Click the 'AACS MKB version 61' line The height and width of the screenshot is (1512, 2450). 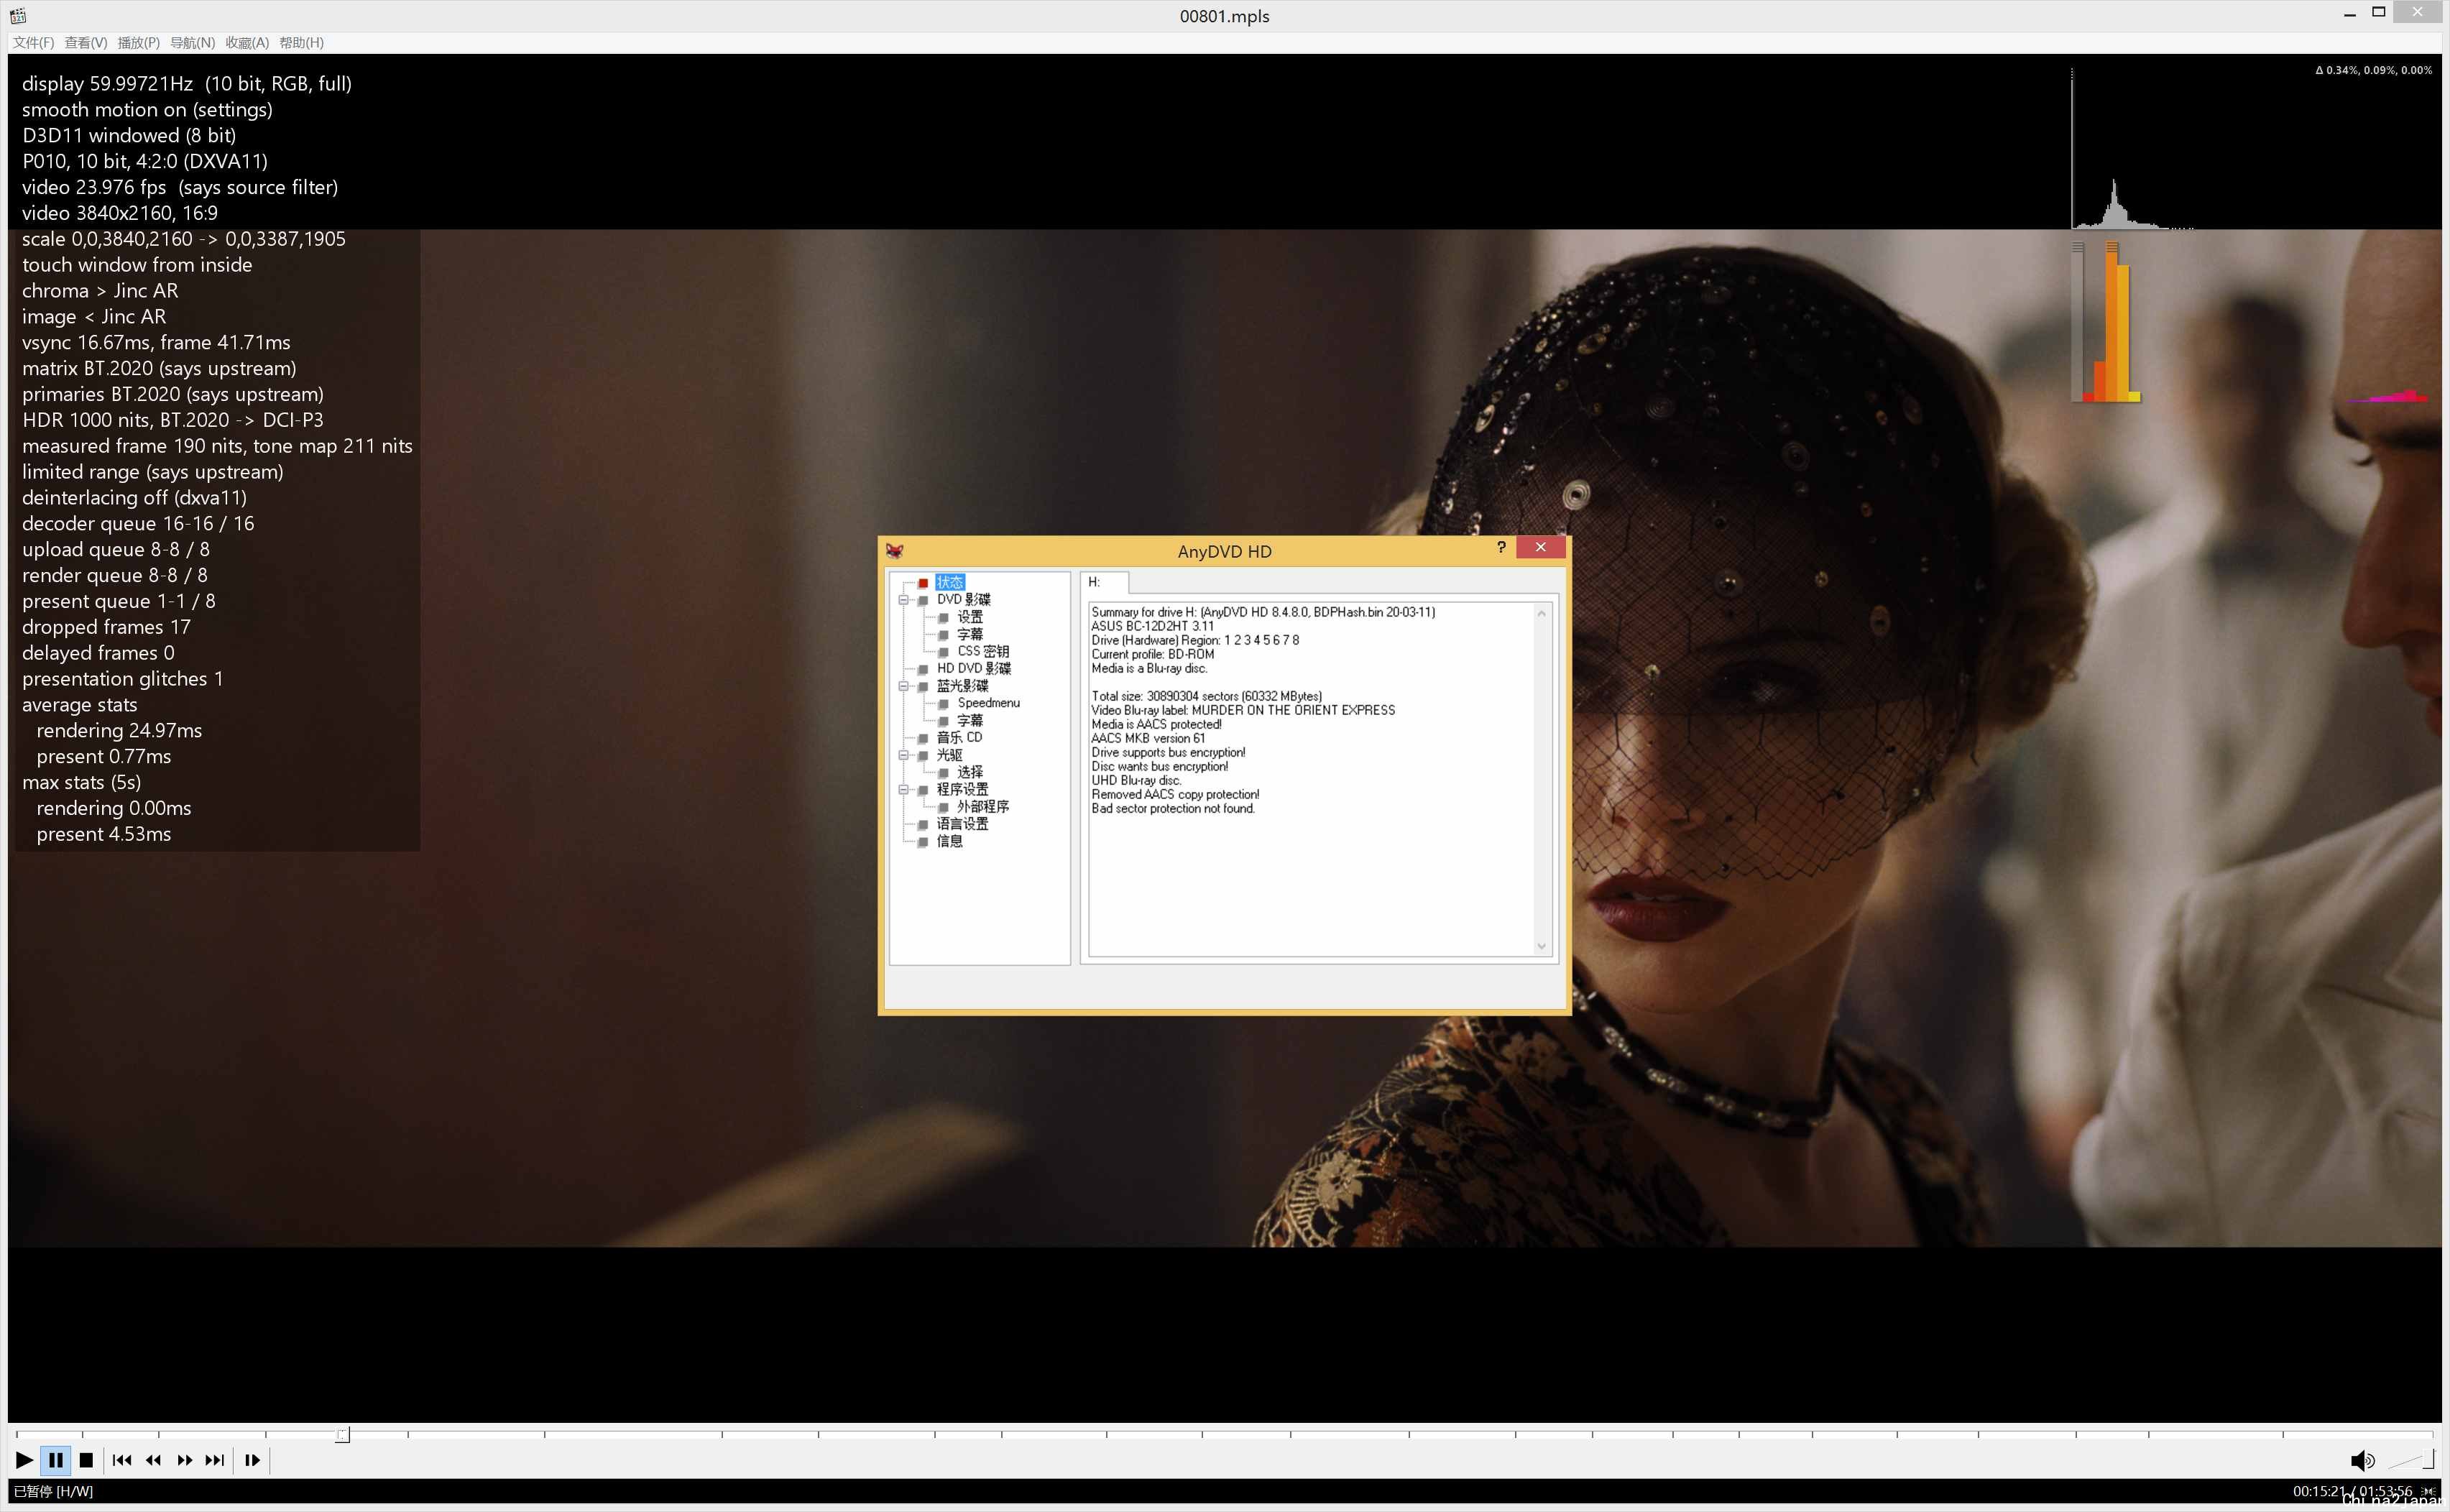point(1148,738)
